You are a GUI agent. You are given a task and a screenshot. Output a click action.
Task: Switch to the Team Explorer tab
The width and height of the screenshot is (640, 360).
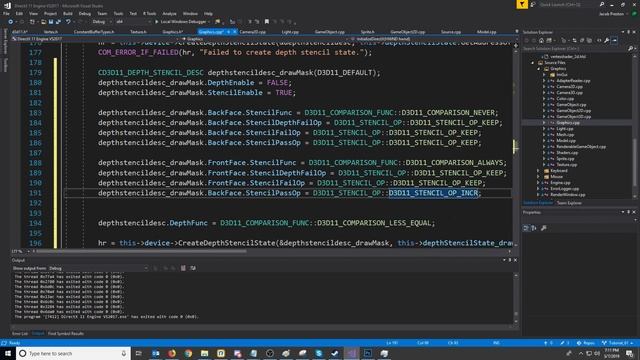(x=569, y=203)
